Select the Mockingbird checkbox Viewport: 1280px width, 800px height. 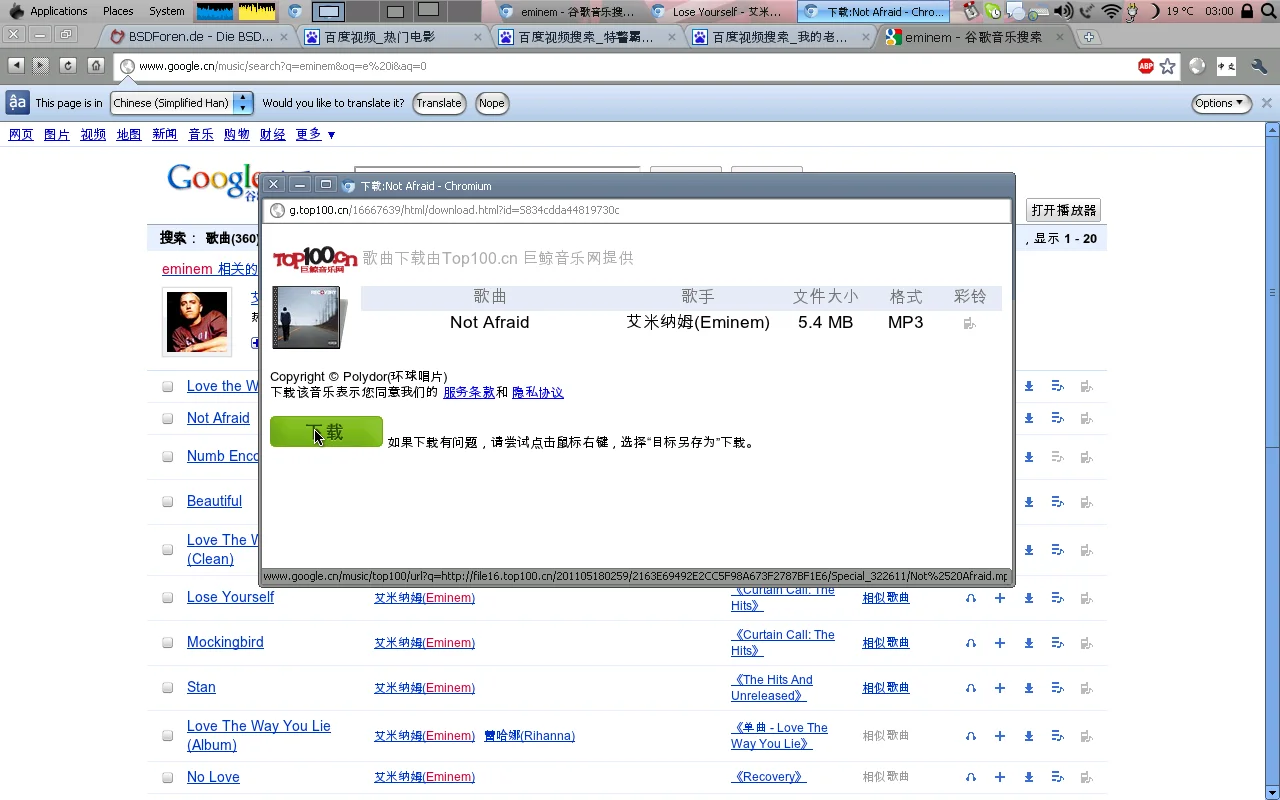[168, 643]
